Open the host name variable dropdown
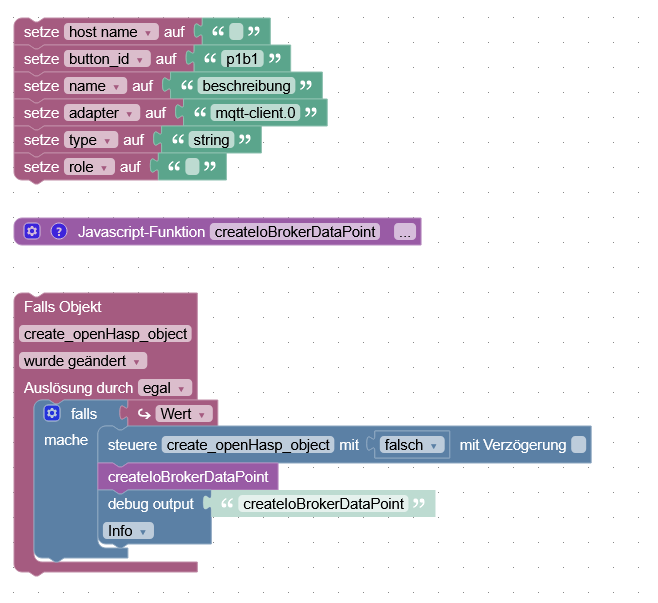This screenshot has width=658, height=603. pyautogui.click(x=111, y=32)
